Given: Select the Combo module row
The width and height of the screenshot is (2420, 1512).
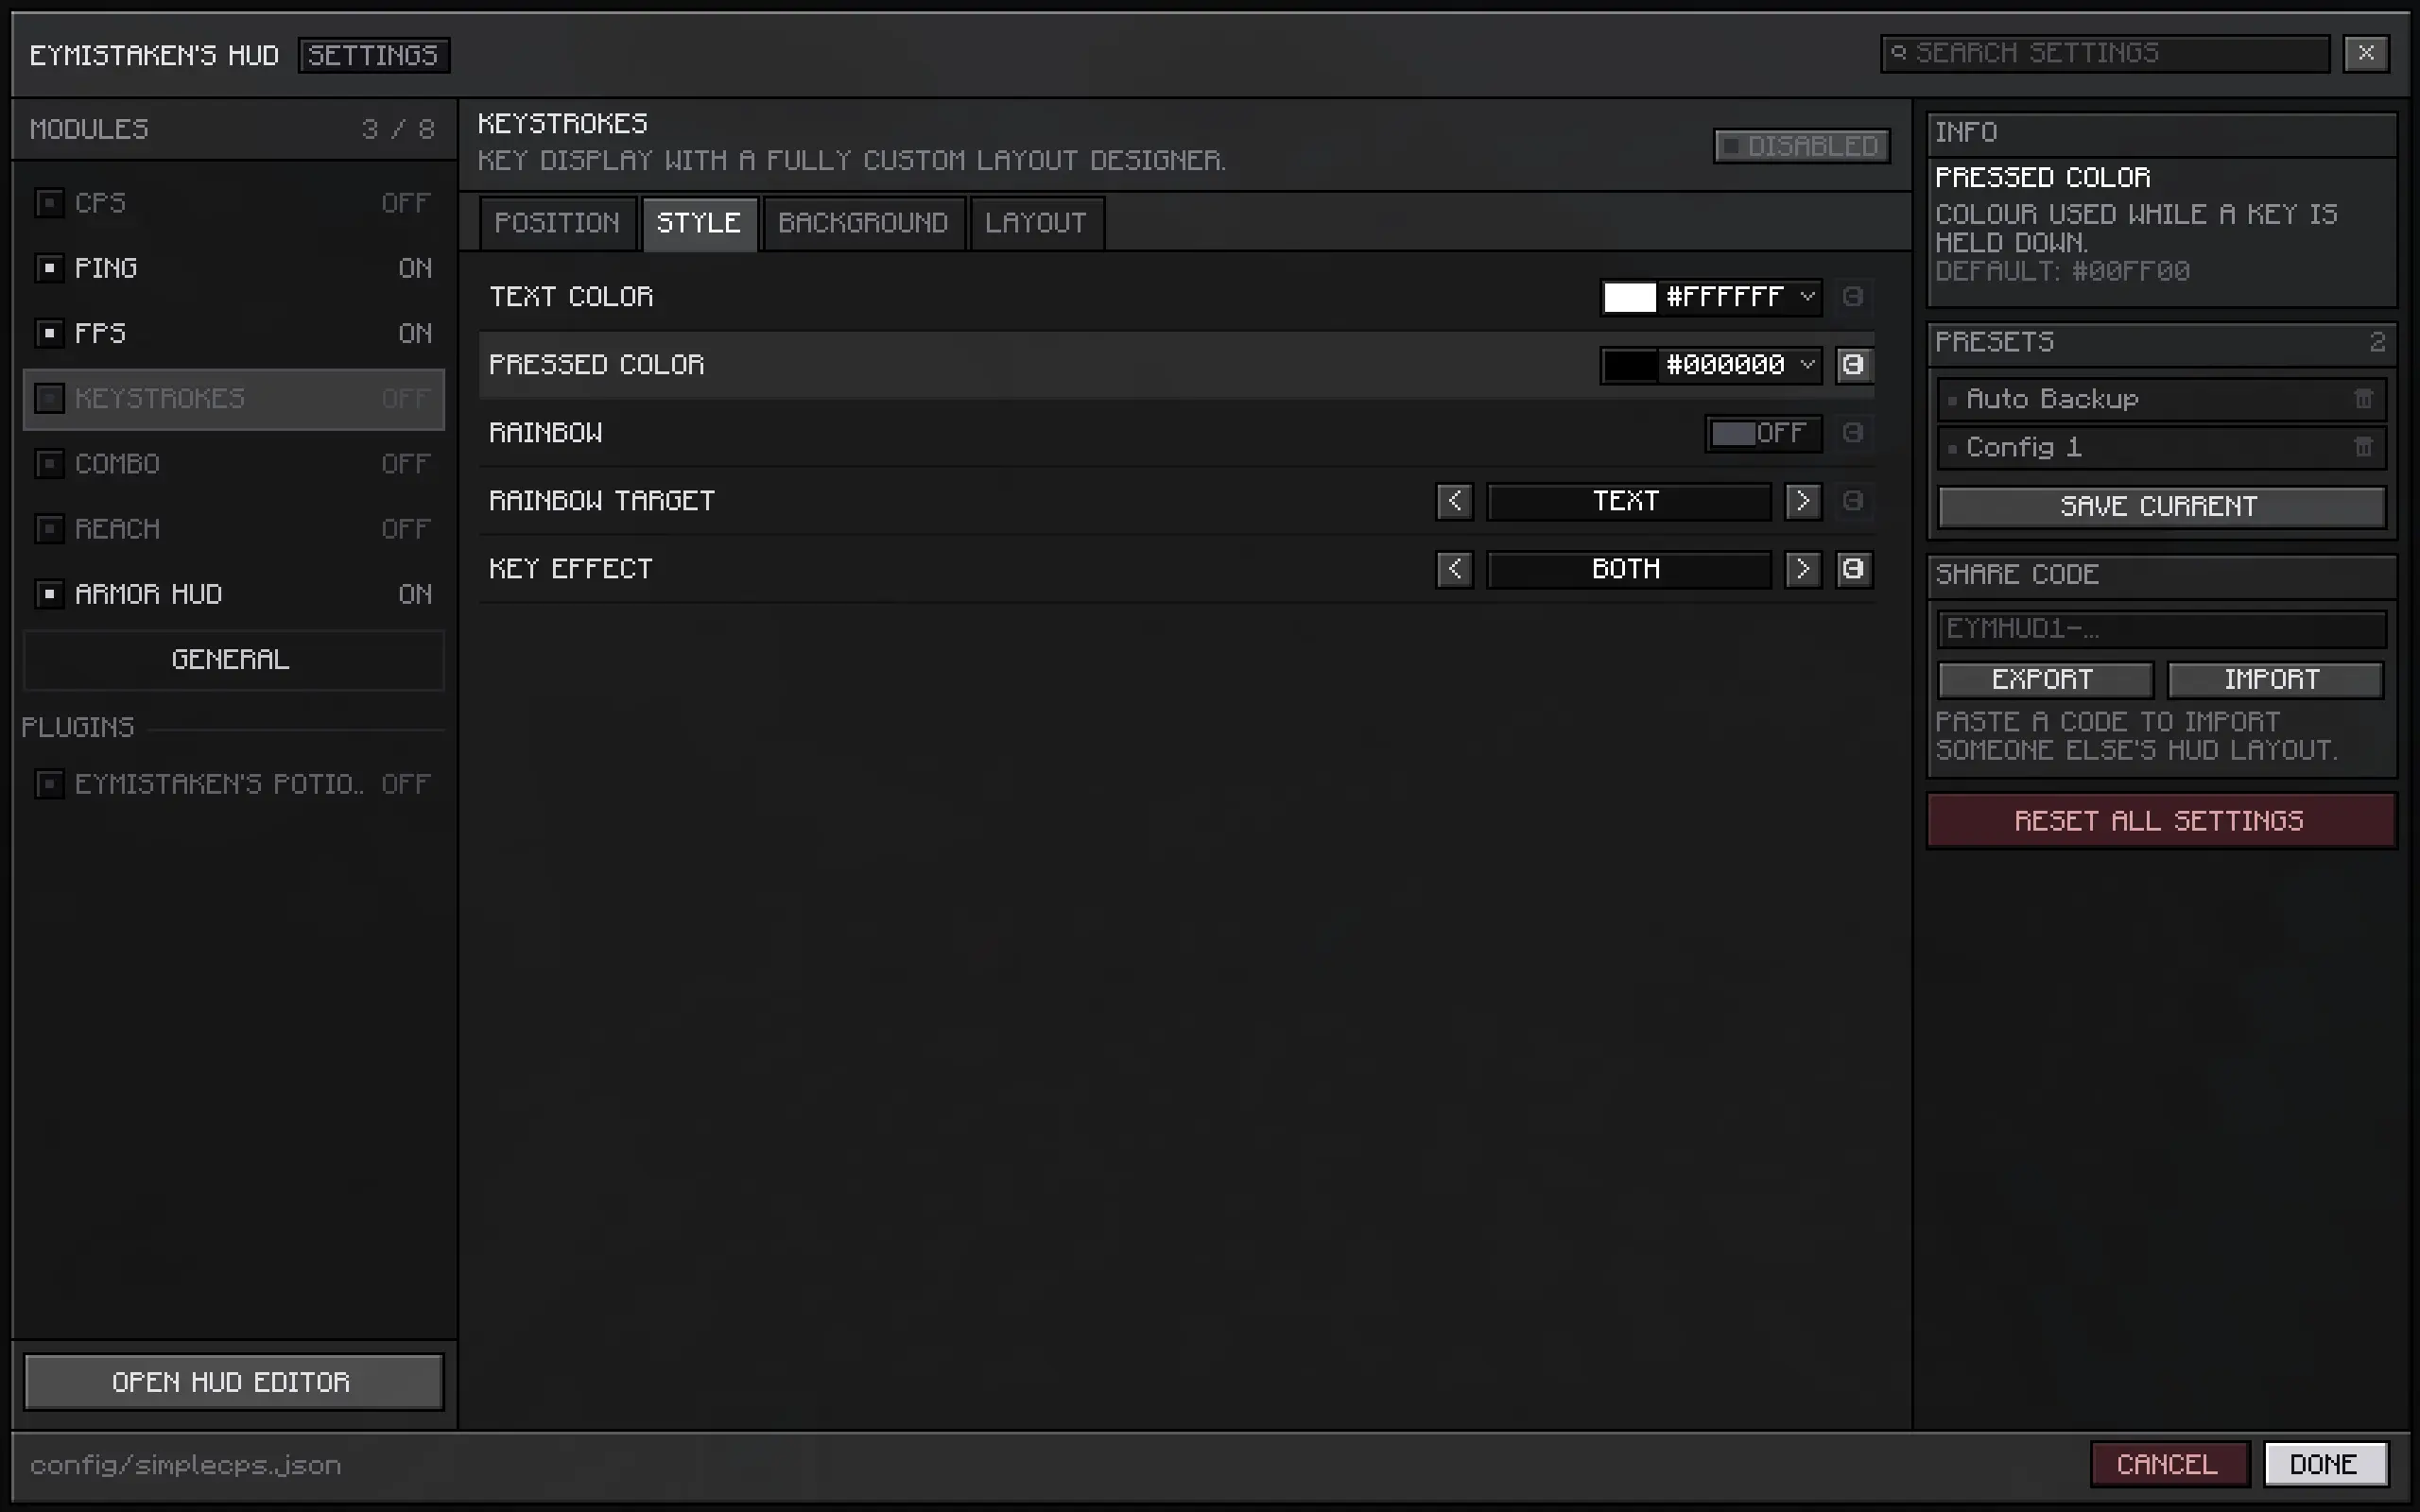Looking at the screenshot, I should point(233,463).
